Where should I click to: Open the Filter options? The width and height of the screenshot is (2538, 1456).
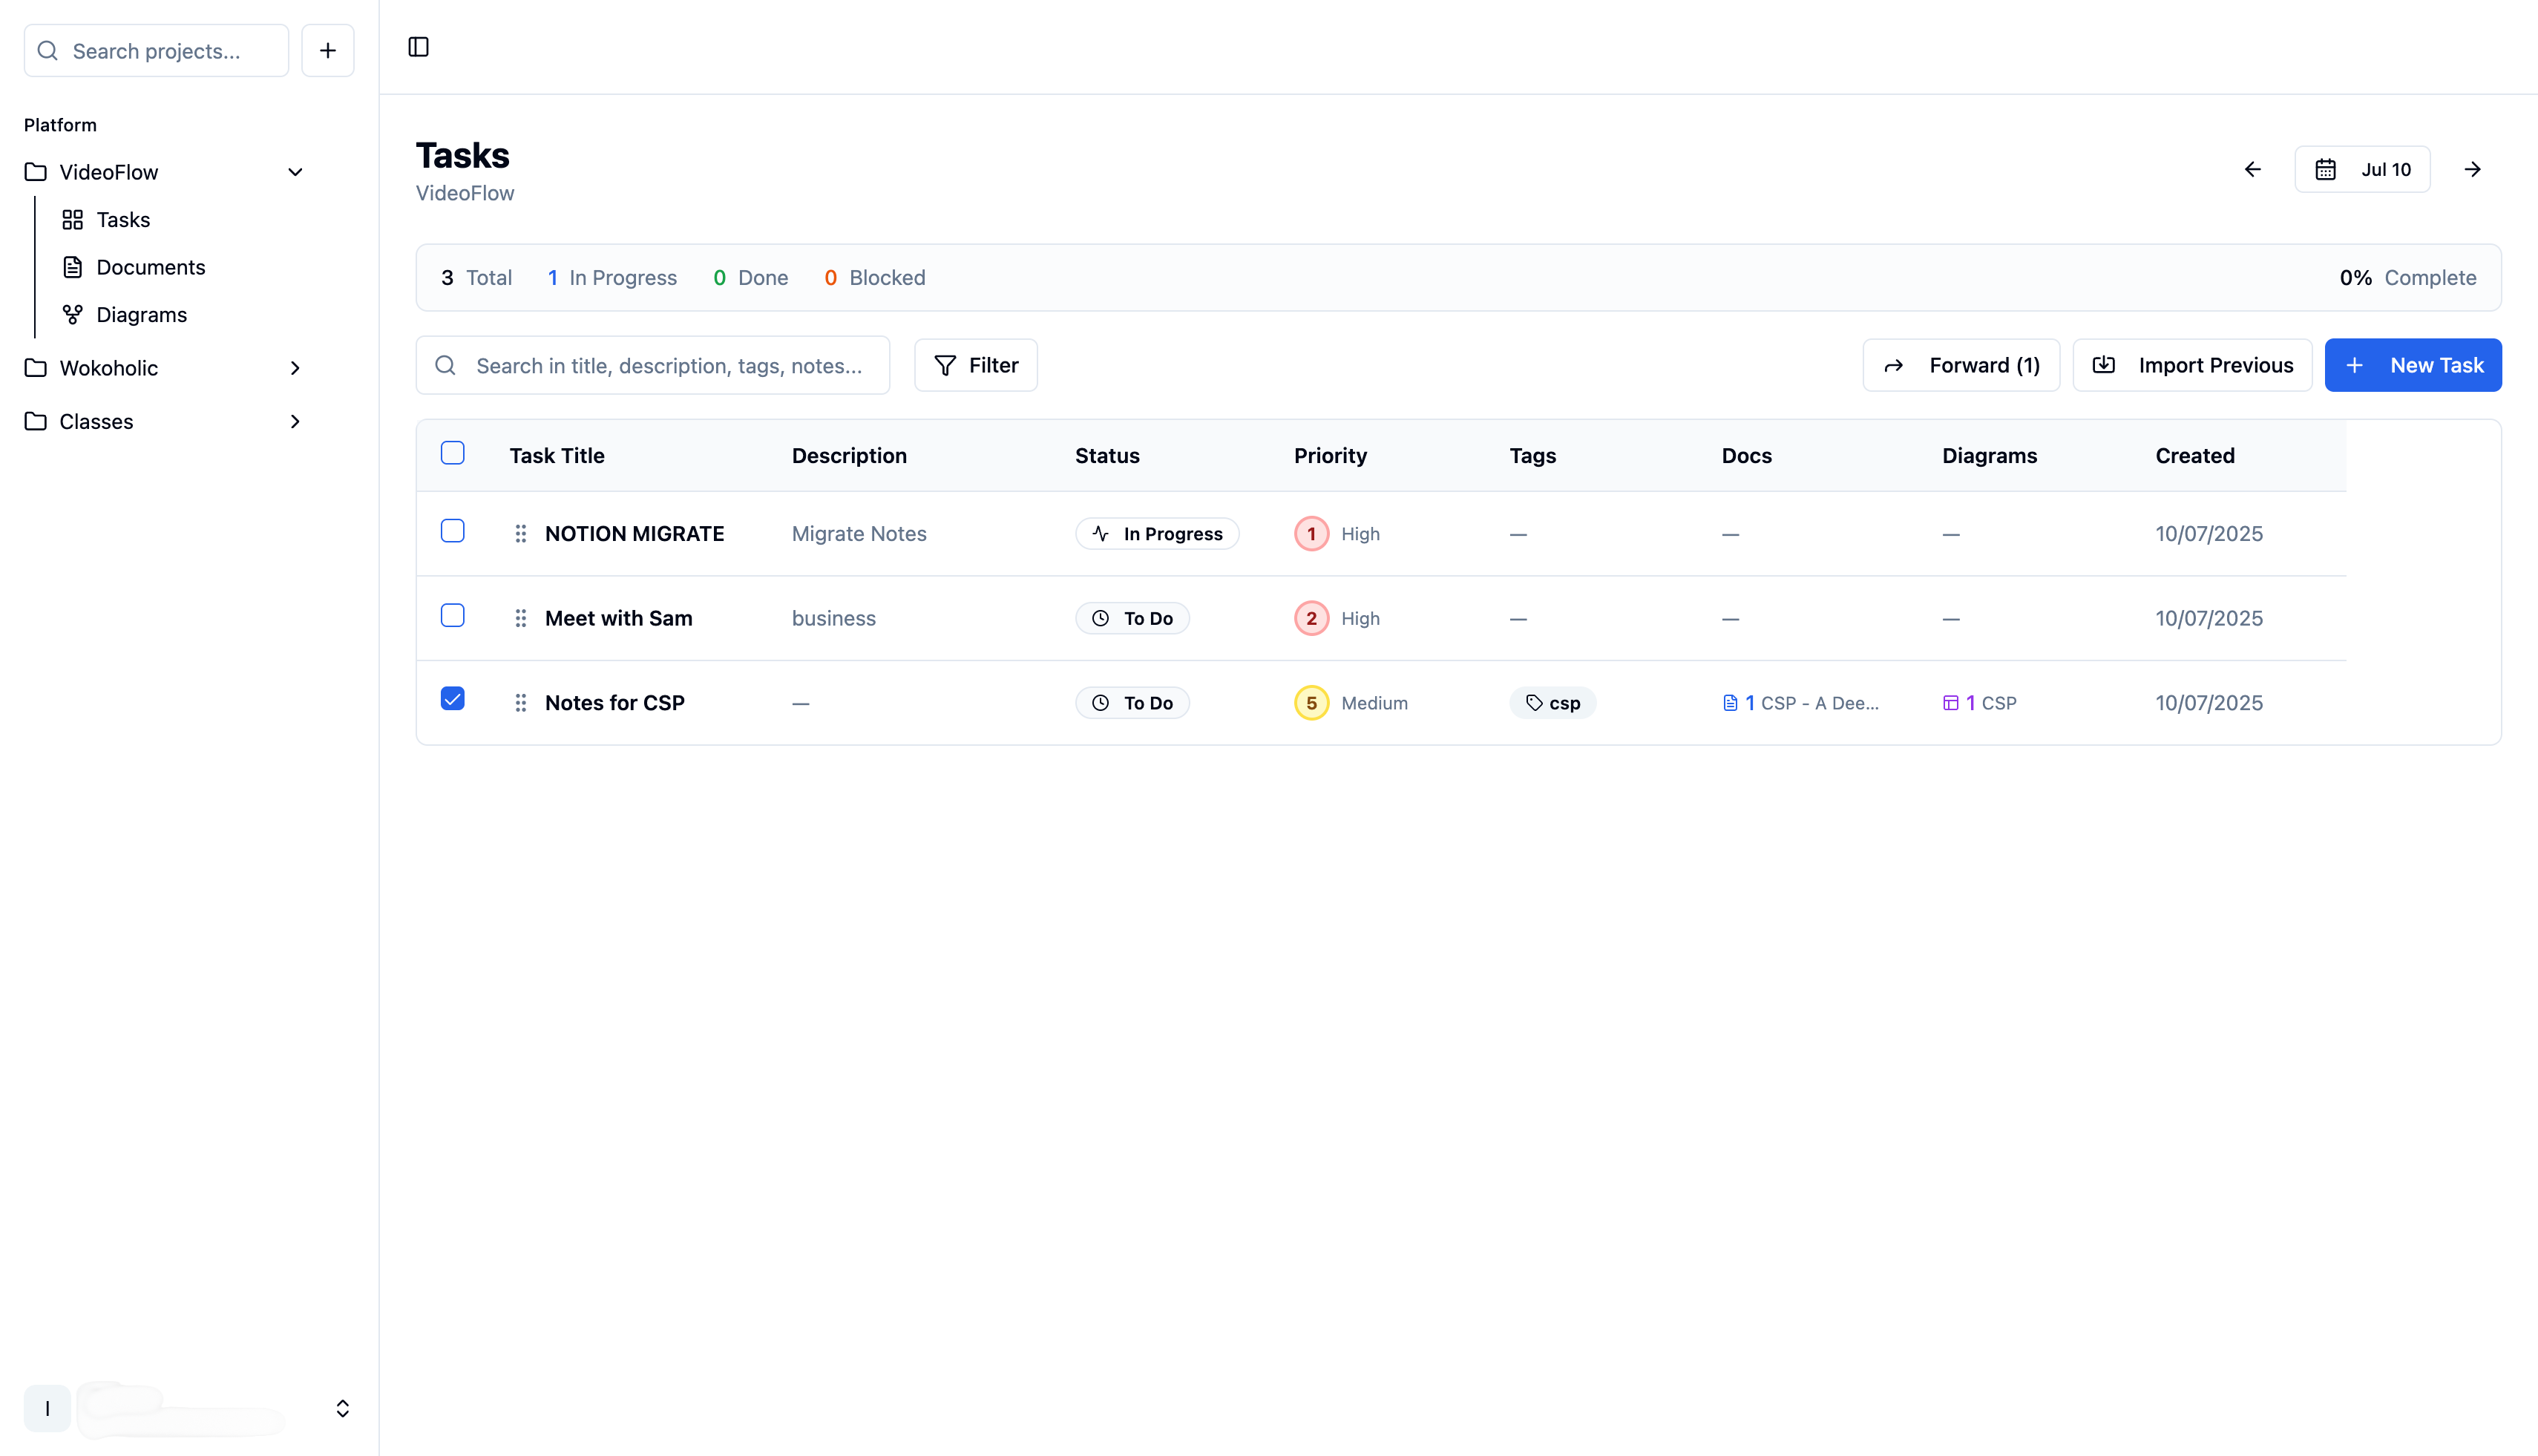click(975, 365)
